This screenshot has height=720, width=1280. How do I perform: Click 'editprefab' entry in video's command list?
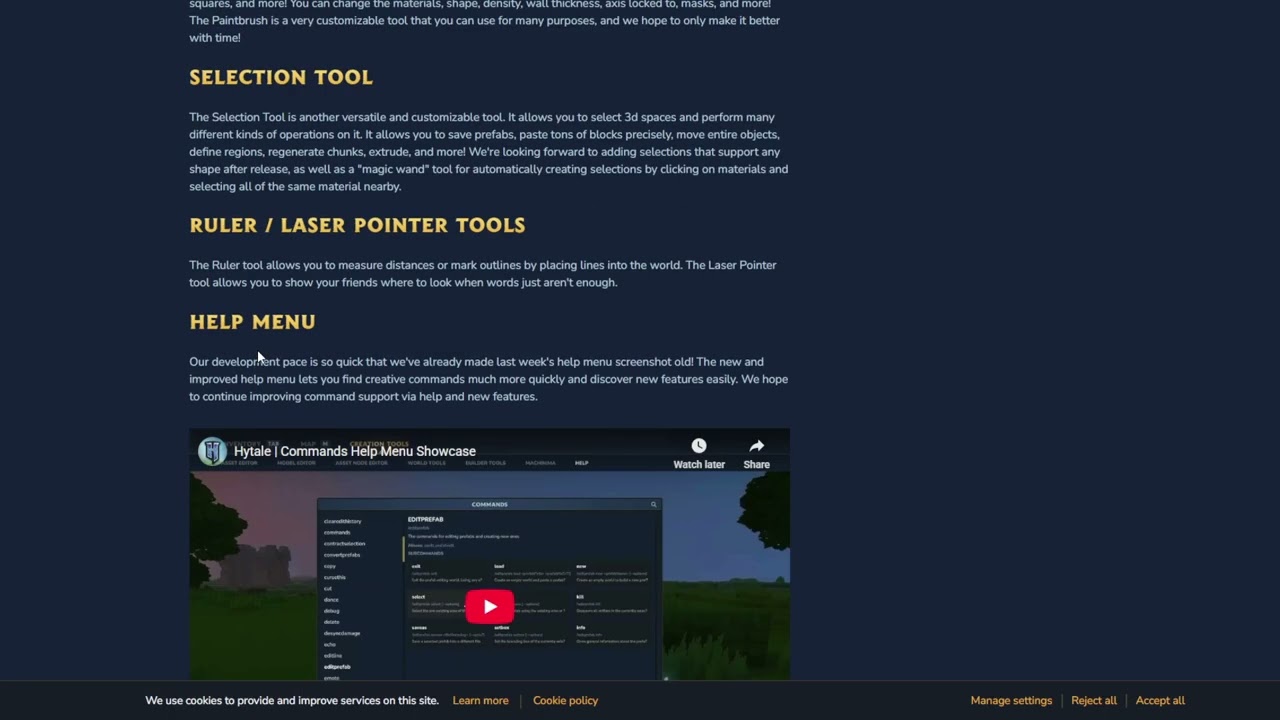pyautogui.click(x=337, y=667)
